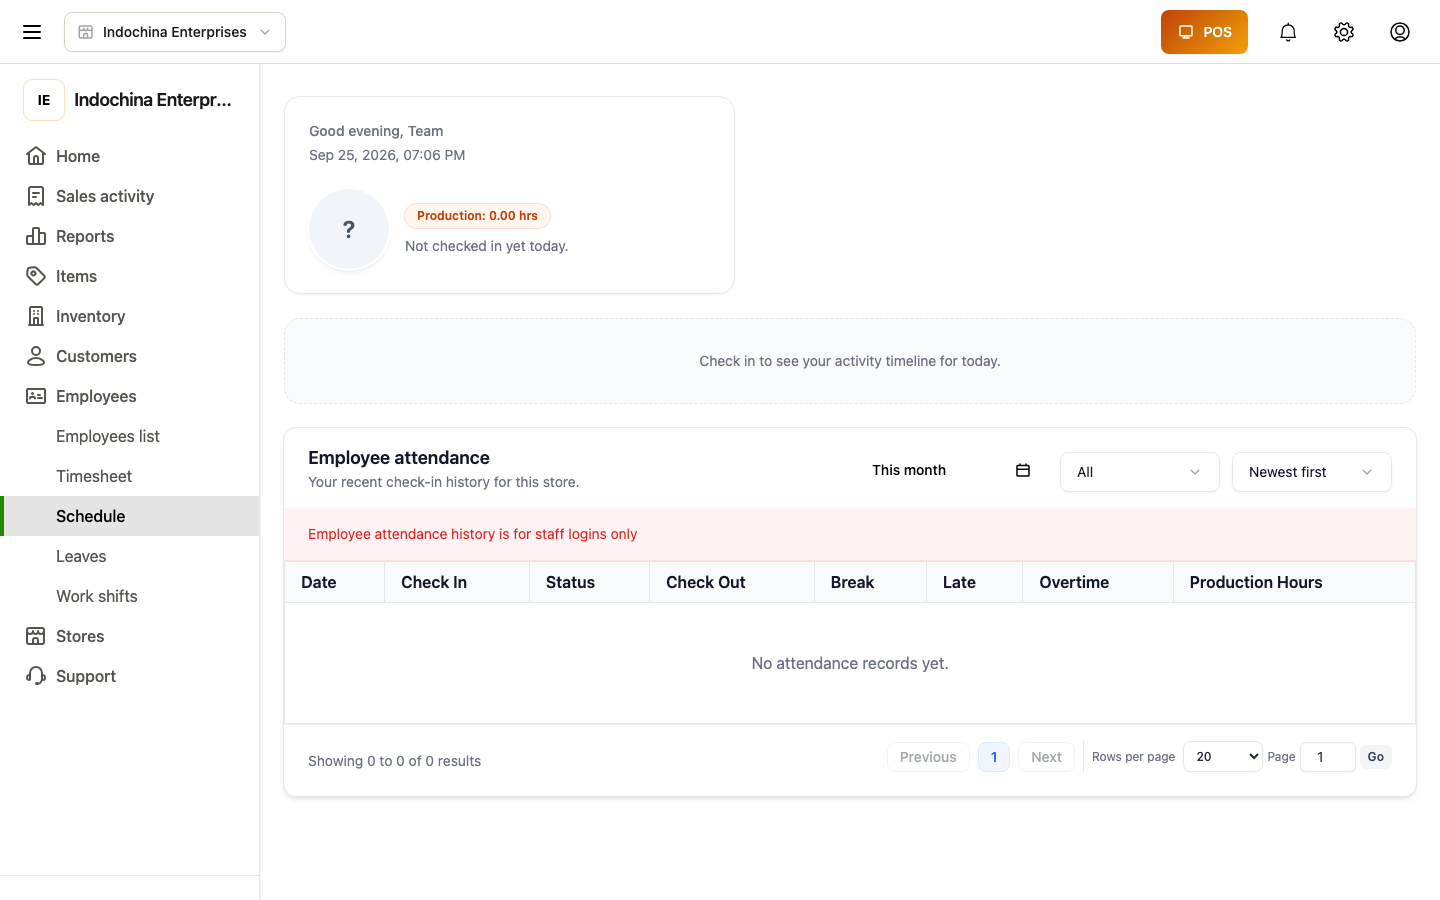Click the Go page button
1440x900 pixels.
point(1376,757)
